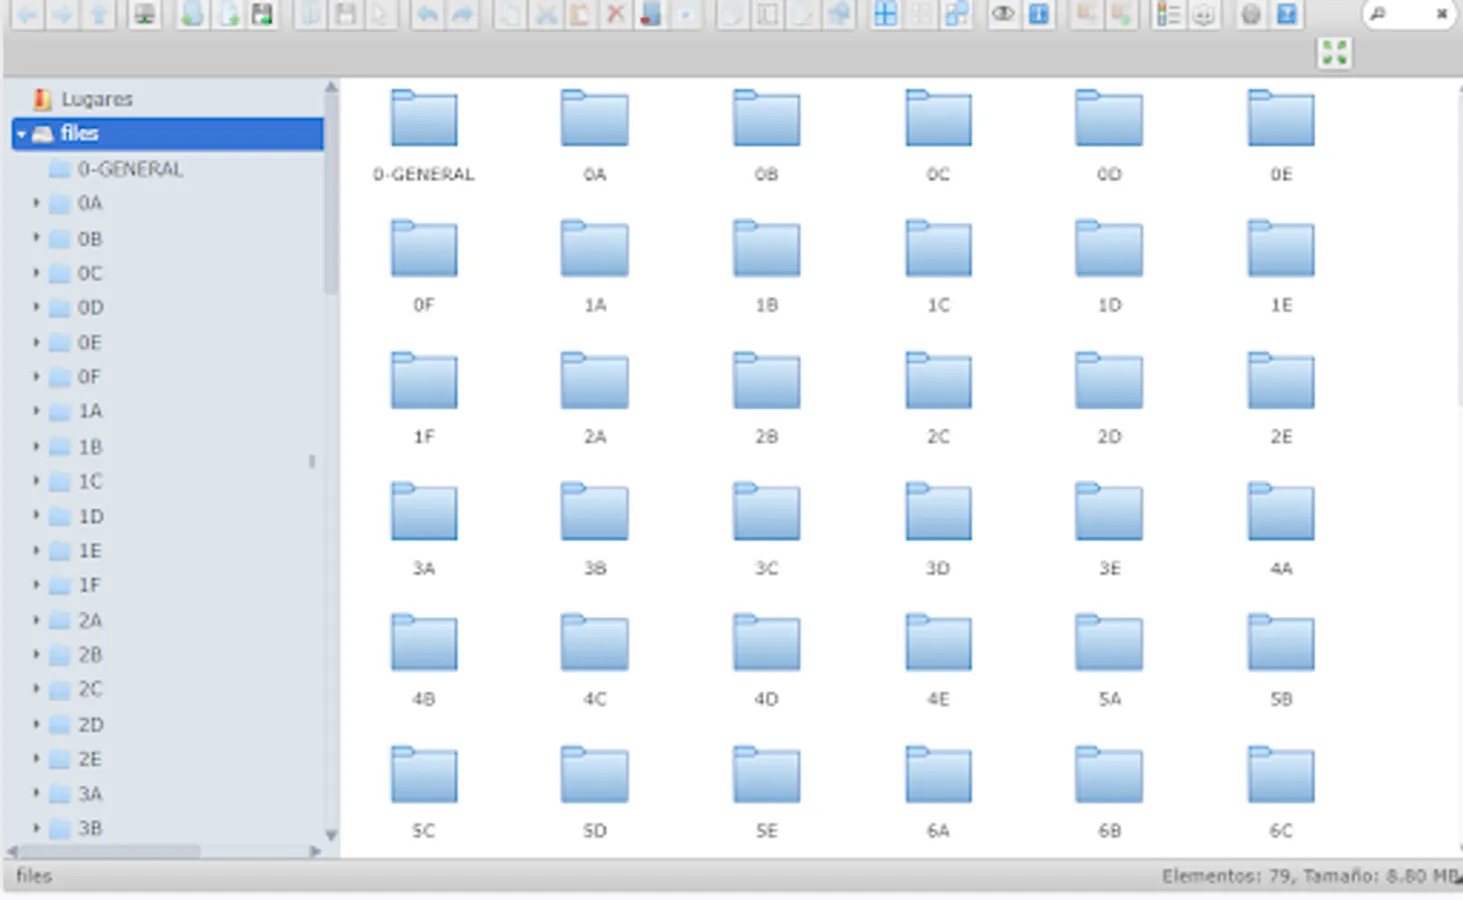Select the 6C folder icon
This screenshot has width=1463, height=900.
1281,776
